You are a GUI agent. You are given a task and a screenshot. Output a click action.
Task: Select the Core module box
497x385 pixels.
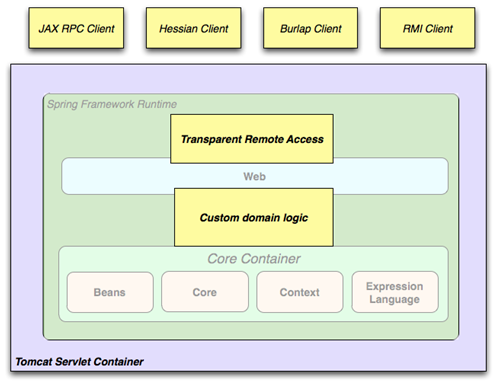tap(205, 292)
